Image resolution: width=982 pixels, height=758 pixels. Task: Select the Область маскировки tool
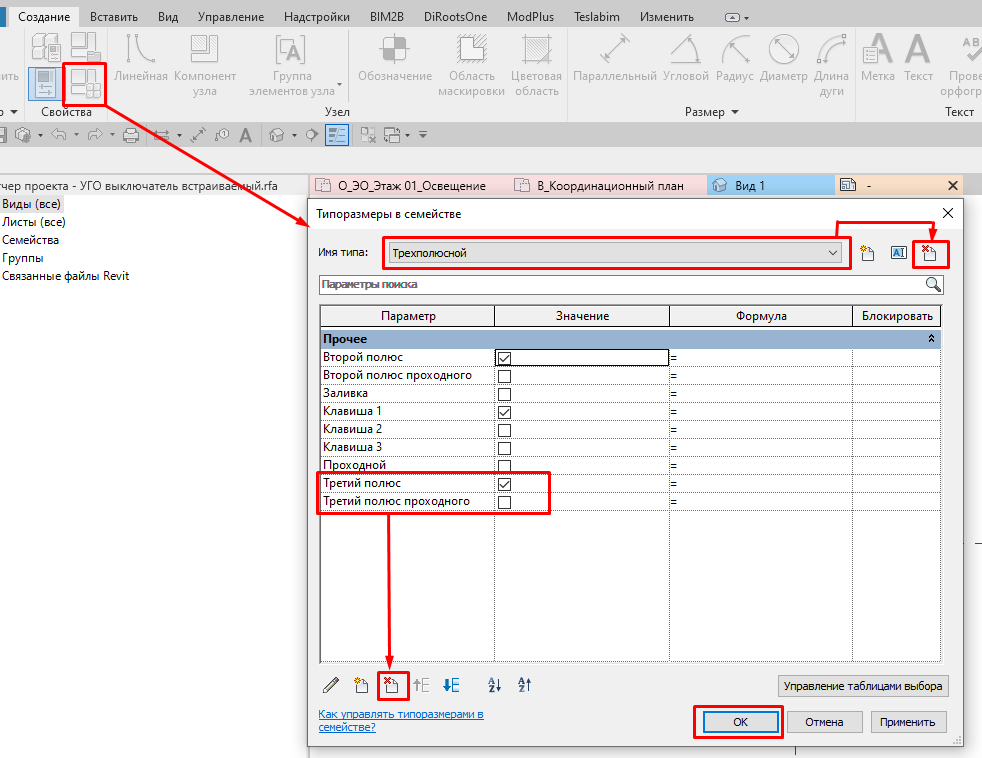(x=472, y=65)
